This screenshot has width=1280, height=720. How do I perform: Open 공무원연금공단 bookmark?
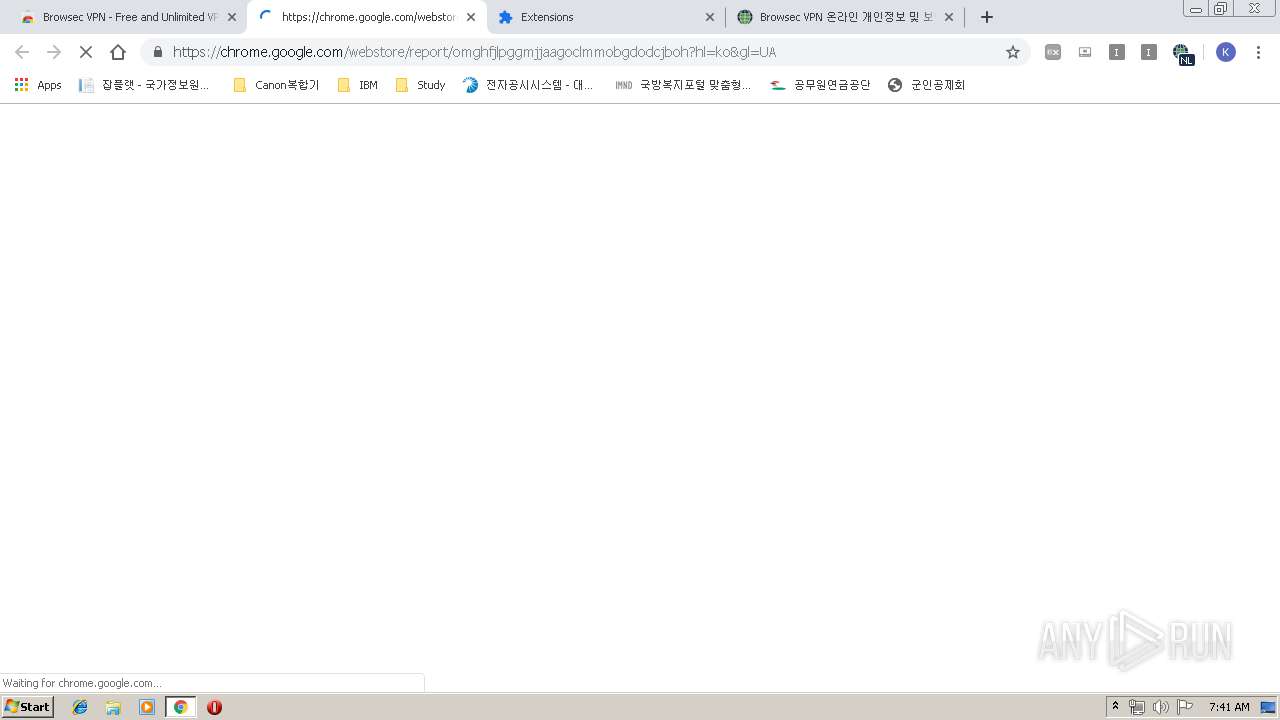pos(820,85)
